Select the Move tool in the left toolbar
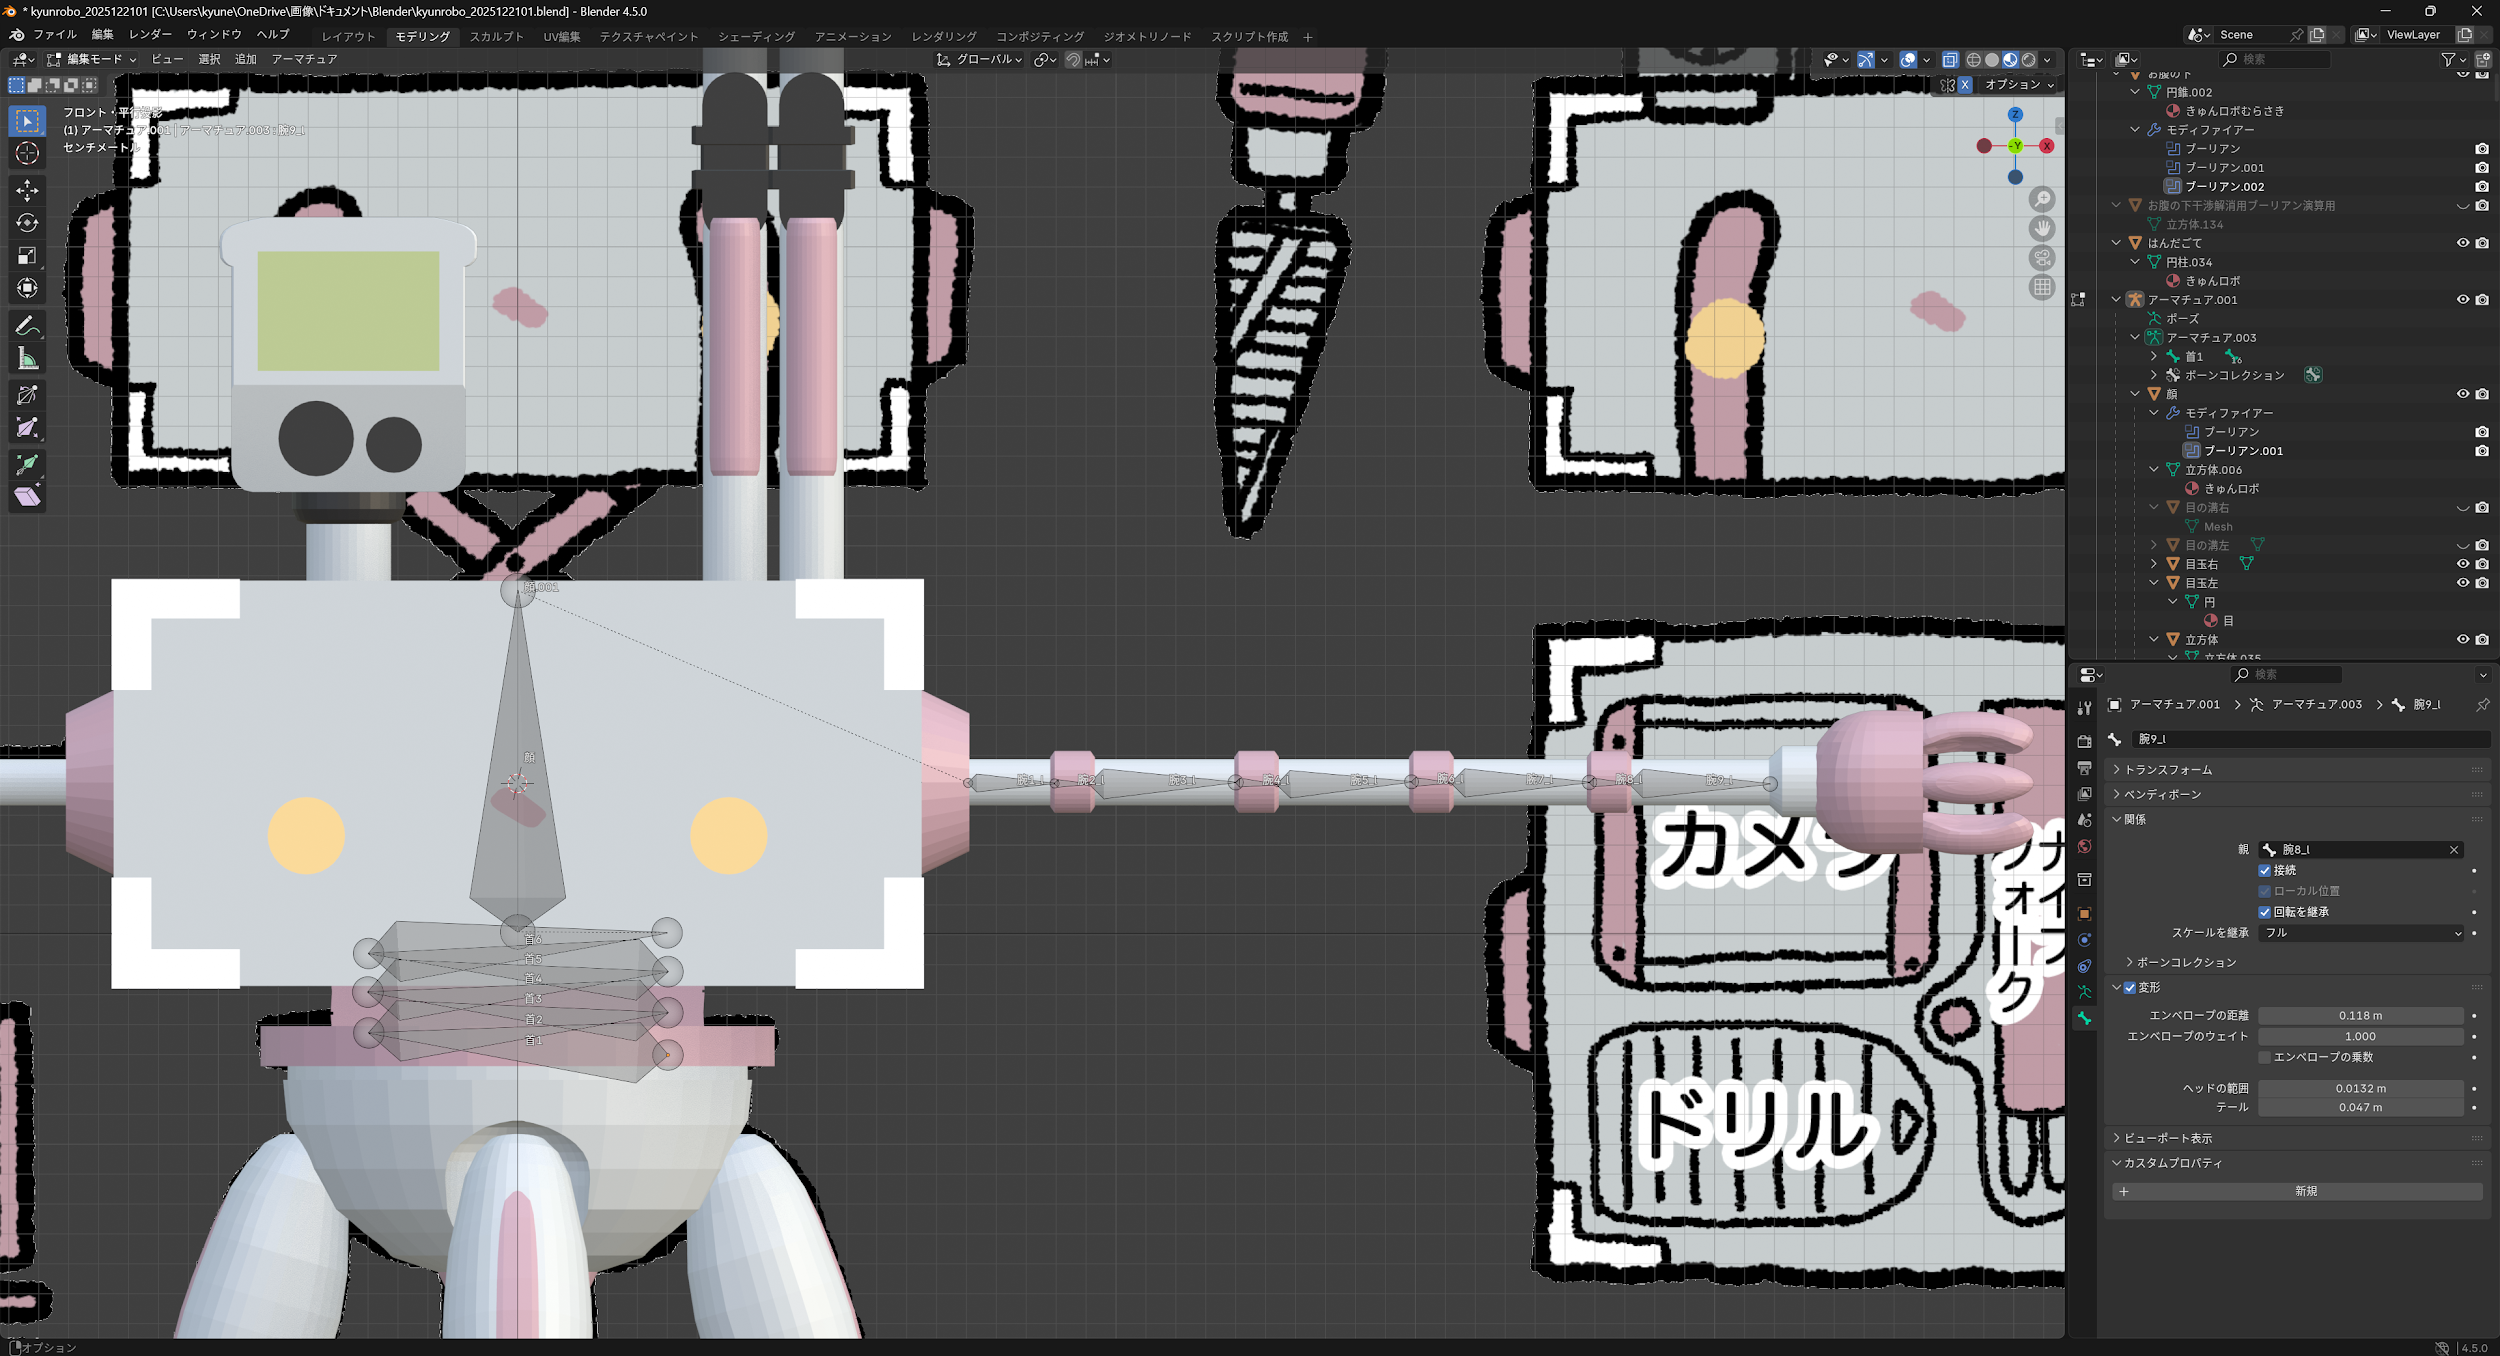The height and width of the screenshot is (1356, 2500). click(x=27, y=190)
